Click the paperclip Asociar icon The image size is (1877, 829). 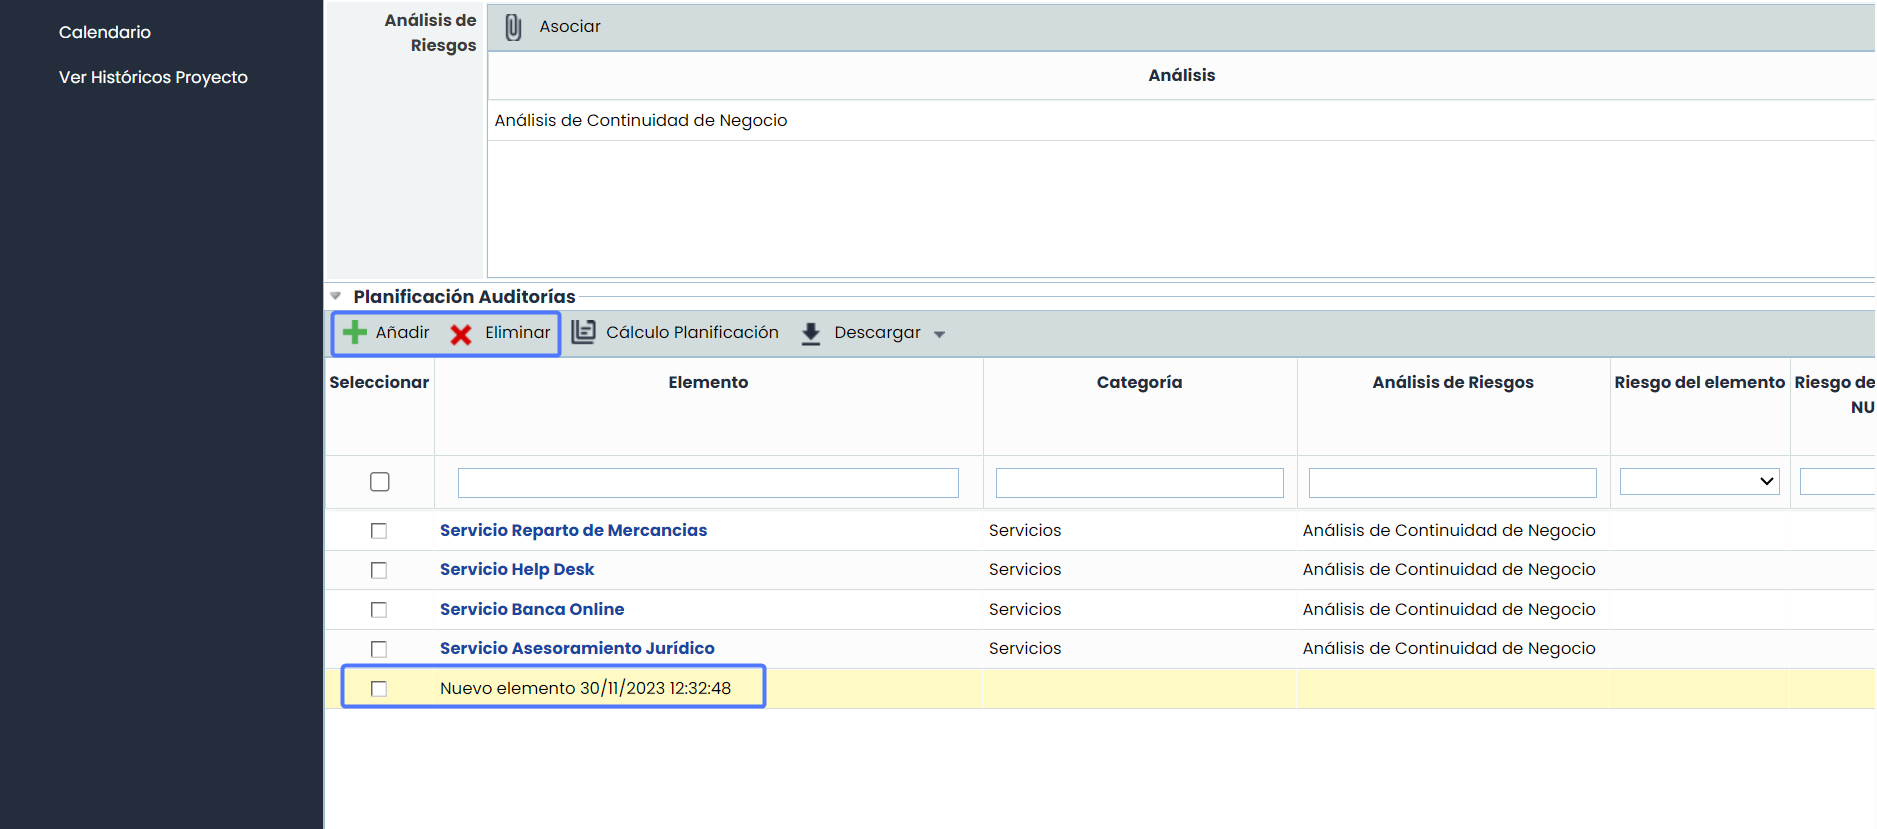513,27
